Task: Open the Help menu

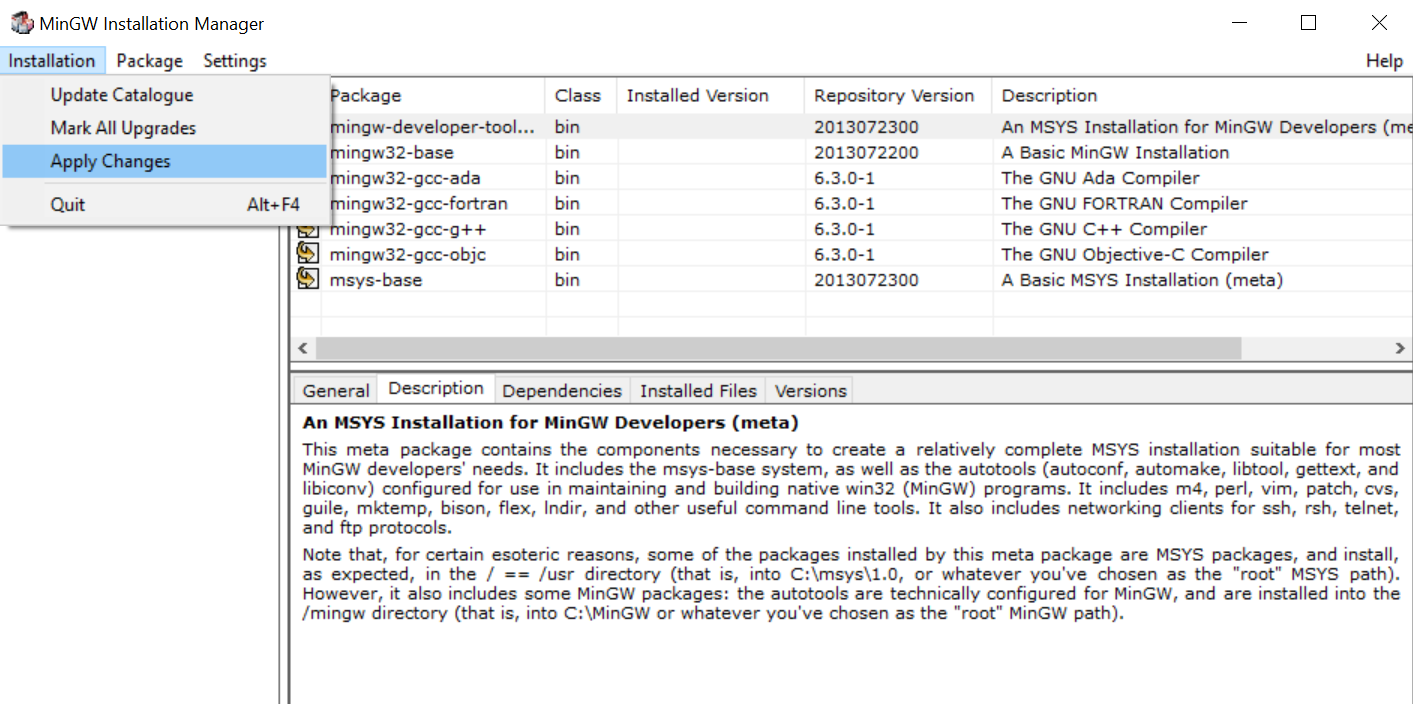Action: pos(1384,61)
